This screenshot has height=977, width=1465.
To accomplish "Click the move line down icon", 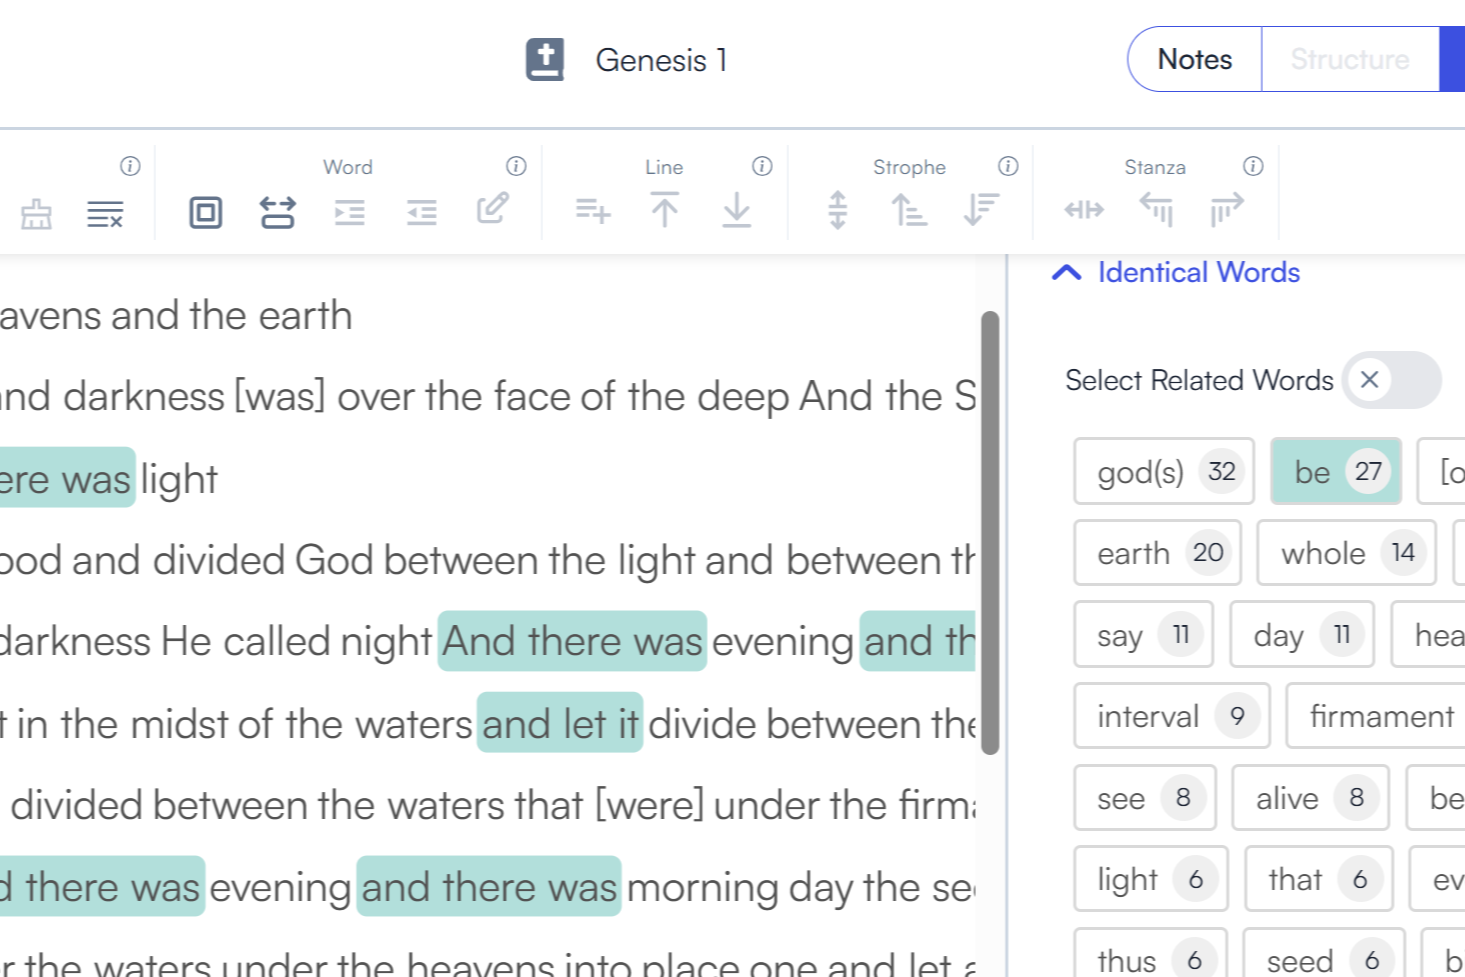I will point(737,211).
